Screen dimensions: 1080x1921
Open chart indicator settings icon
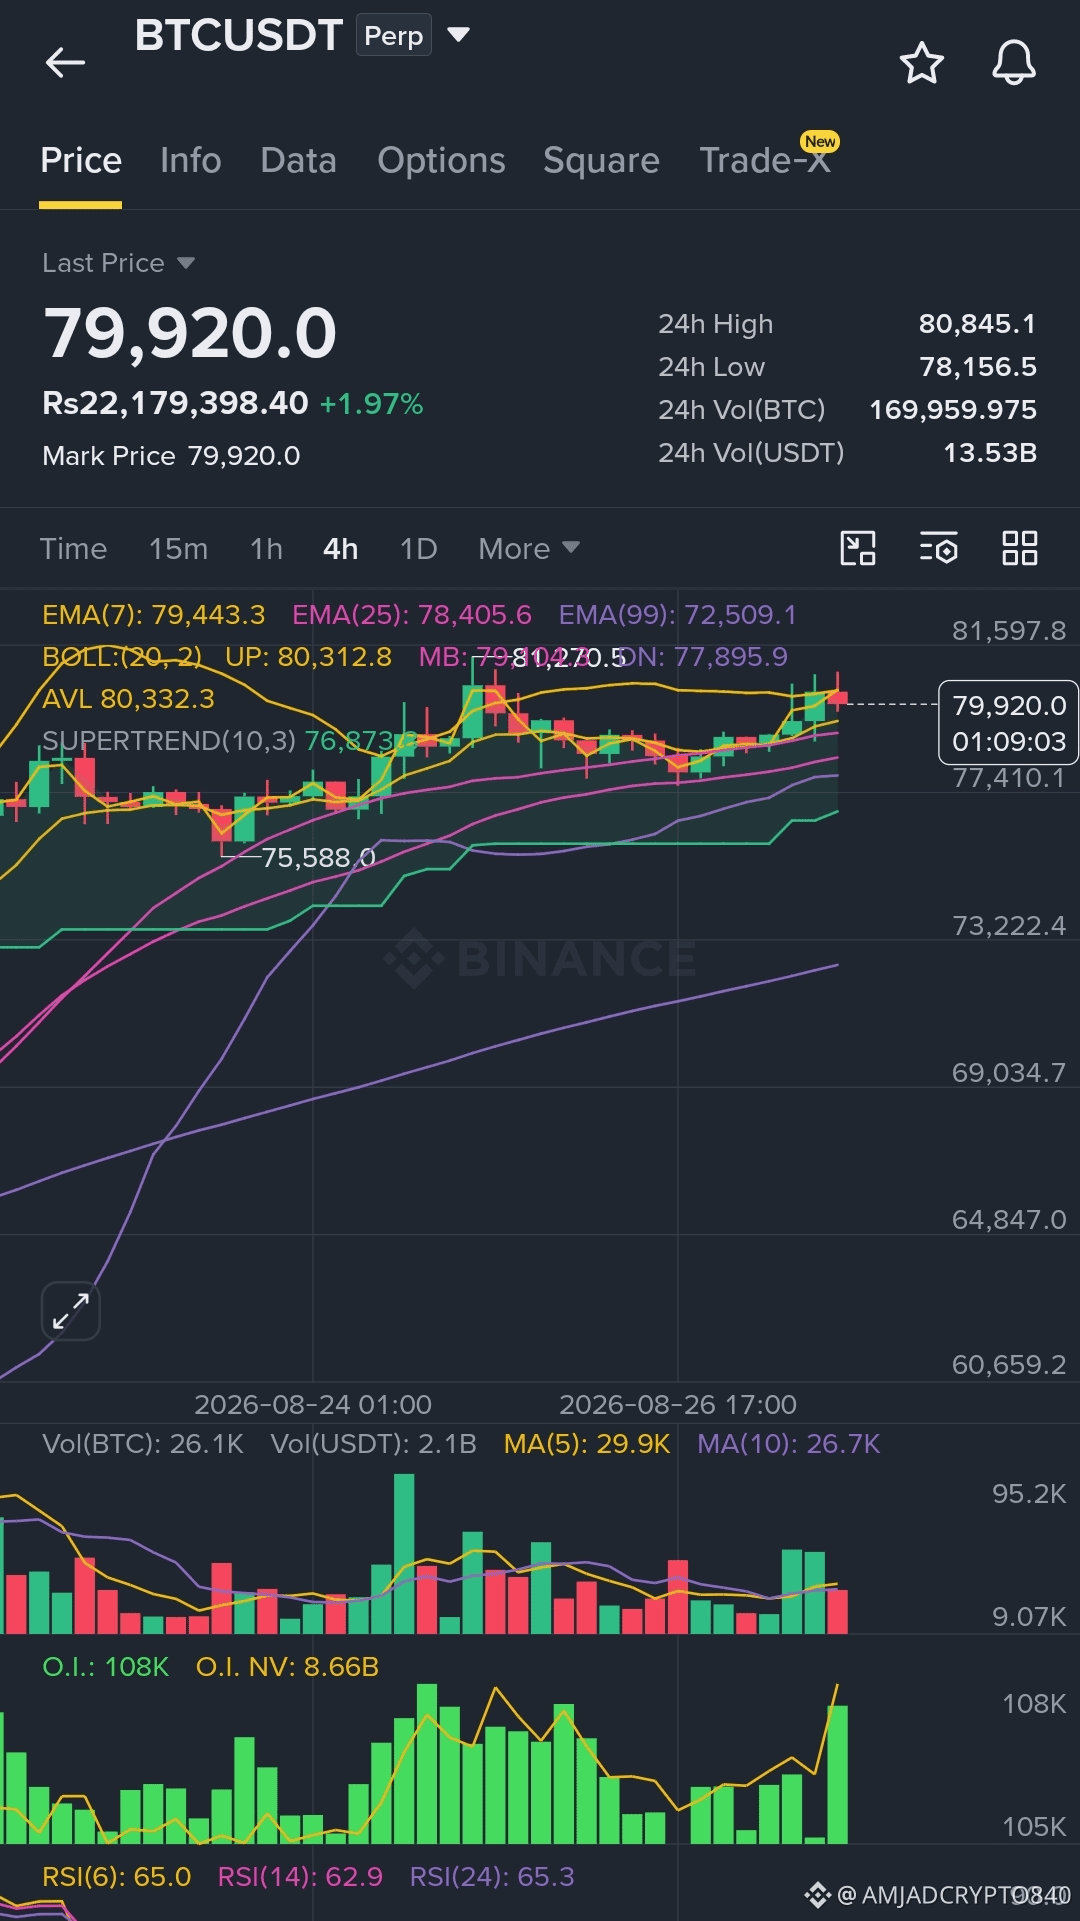[x=939, y=548]
